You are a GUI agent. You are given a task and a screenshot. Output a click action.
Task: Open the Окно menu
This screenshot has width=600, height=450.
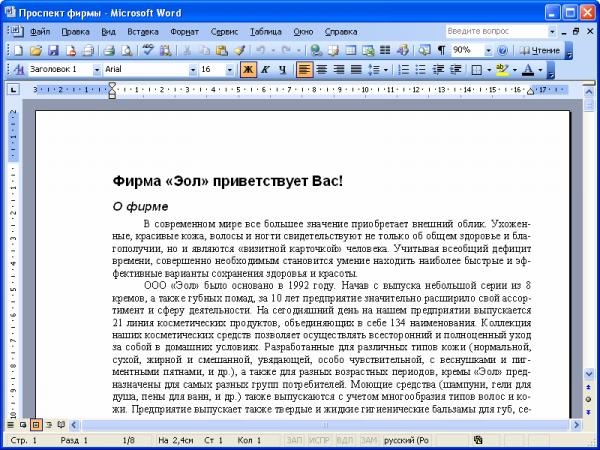[303, 32]
